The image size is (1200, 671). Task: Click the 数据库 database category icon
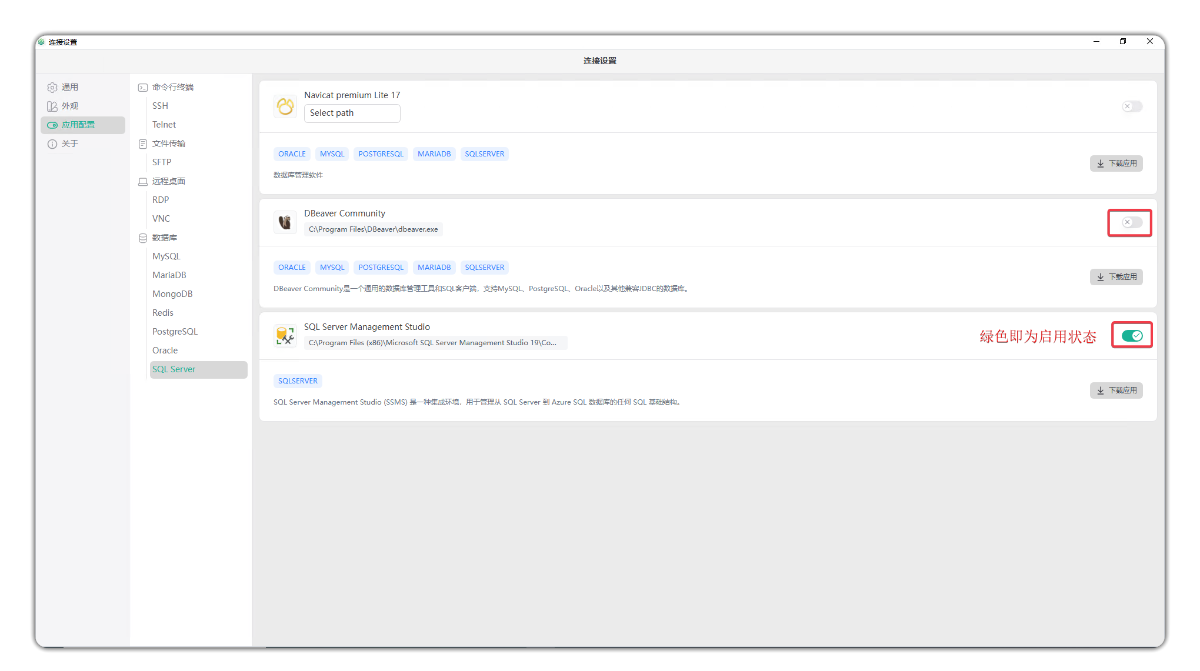pyautogui.click(x=143, y=238)
